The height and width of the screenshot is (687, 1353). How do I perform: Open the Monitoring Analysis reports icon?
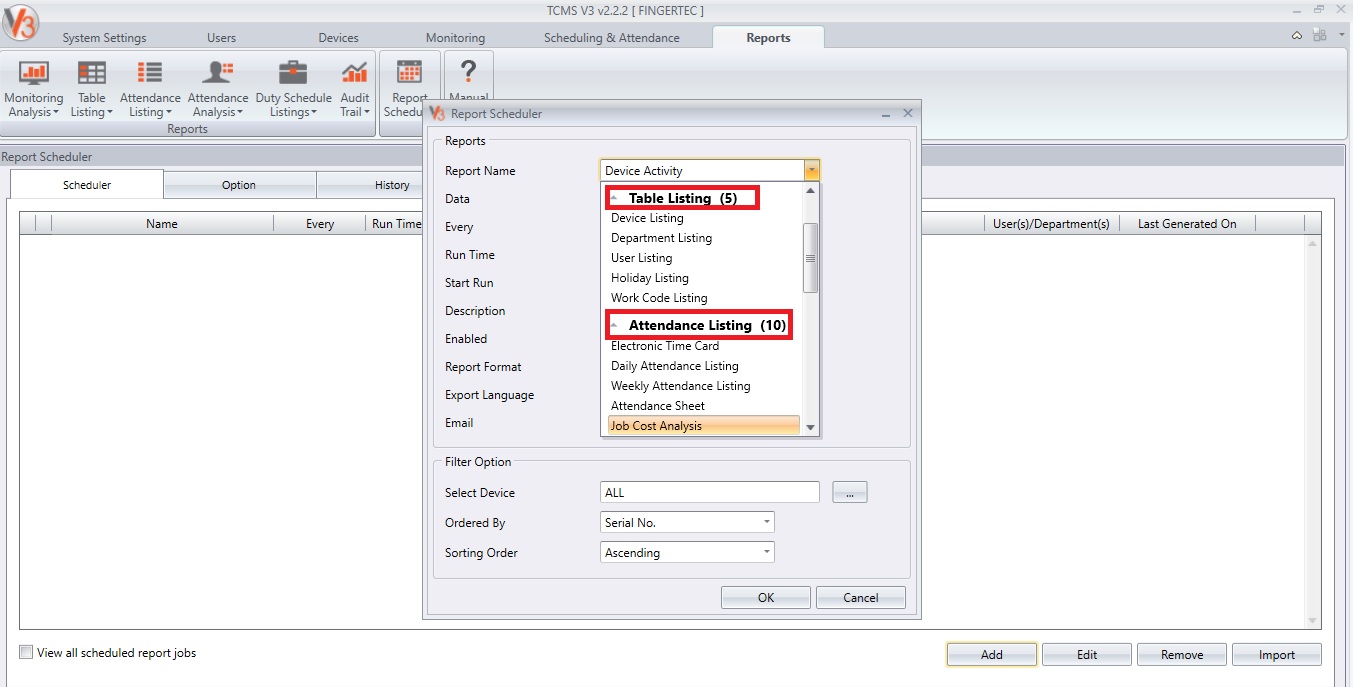34,88
